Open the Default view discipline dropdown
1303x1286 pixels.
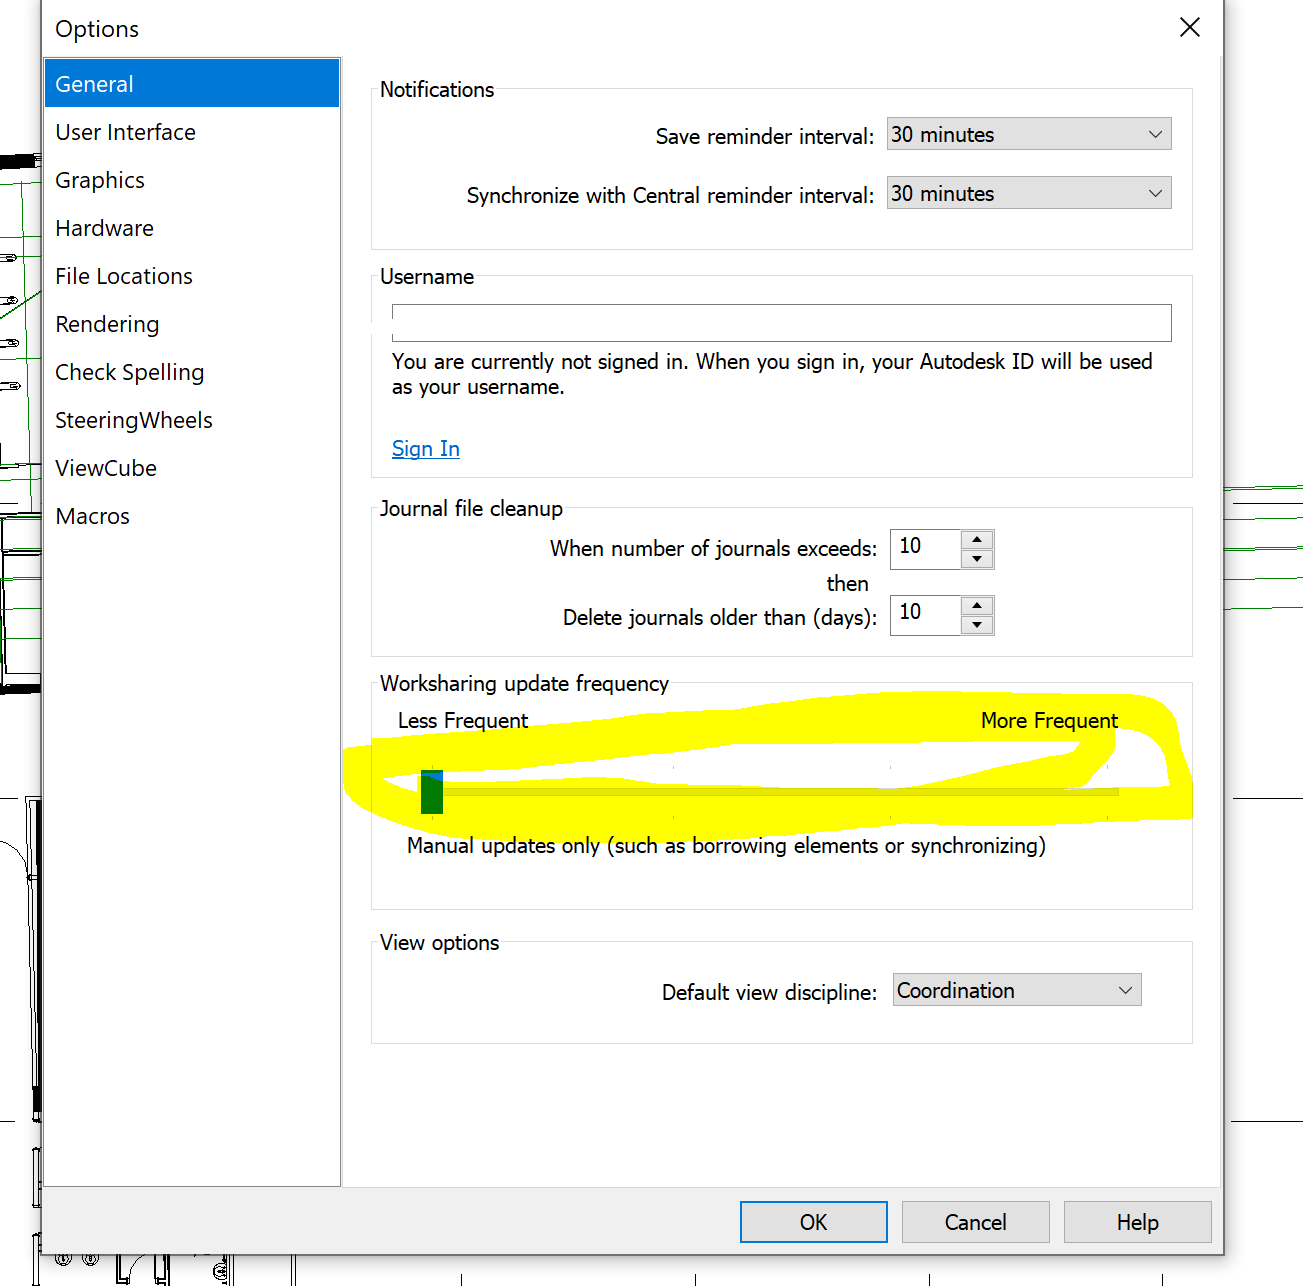[1124, 990]
